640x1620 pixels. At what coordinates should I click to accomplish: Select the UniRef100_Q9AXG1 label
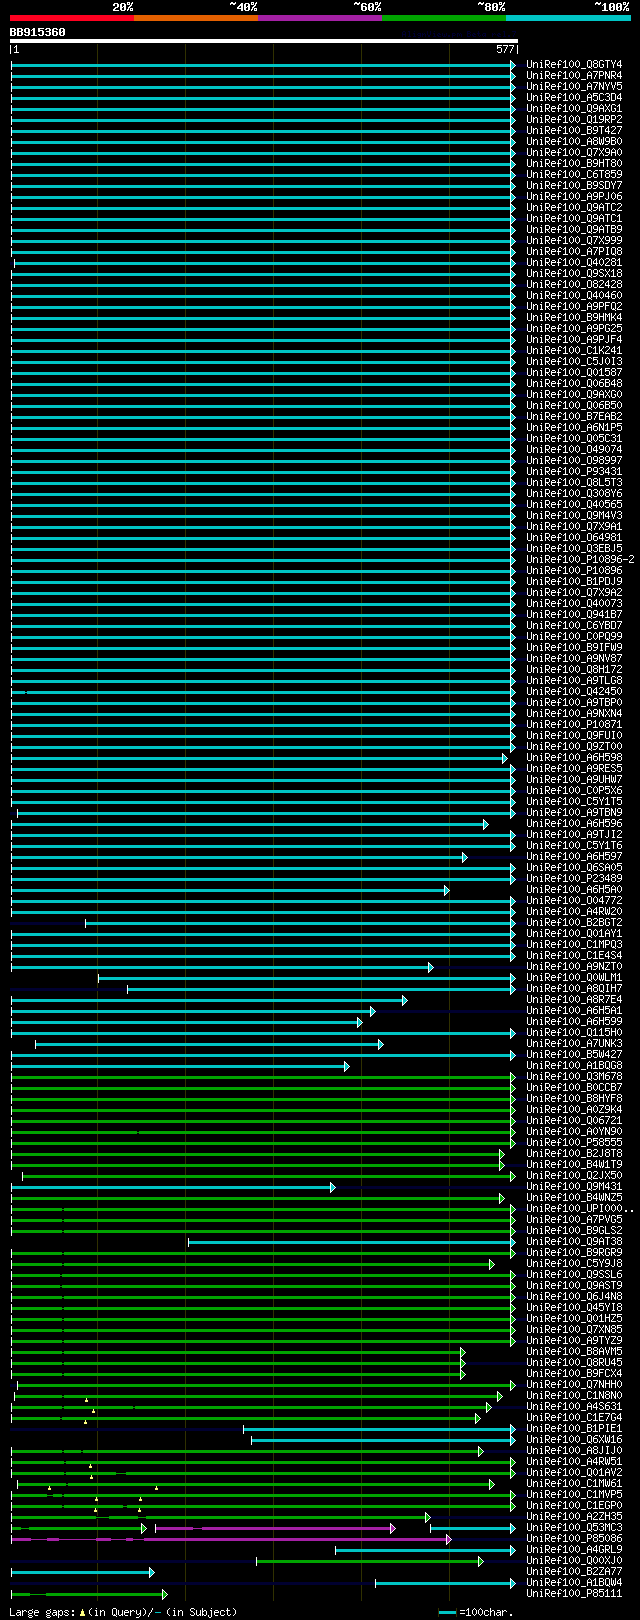(x=574, y=109)
